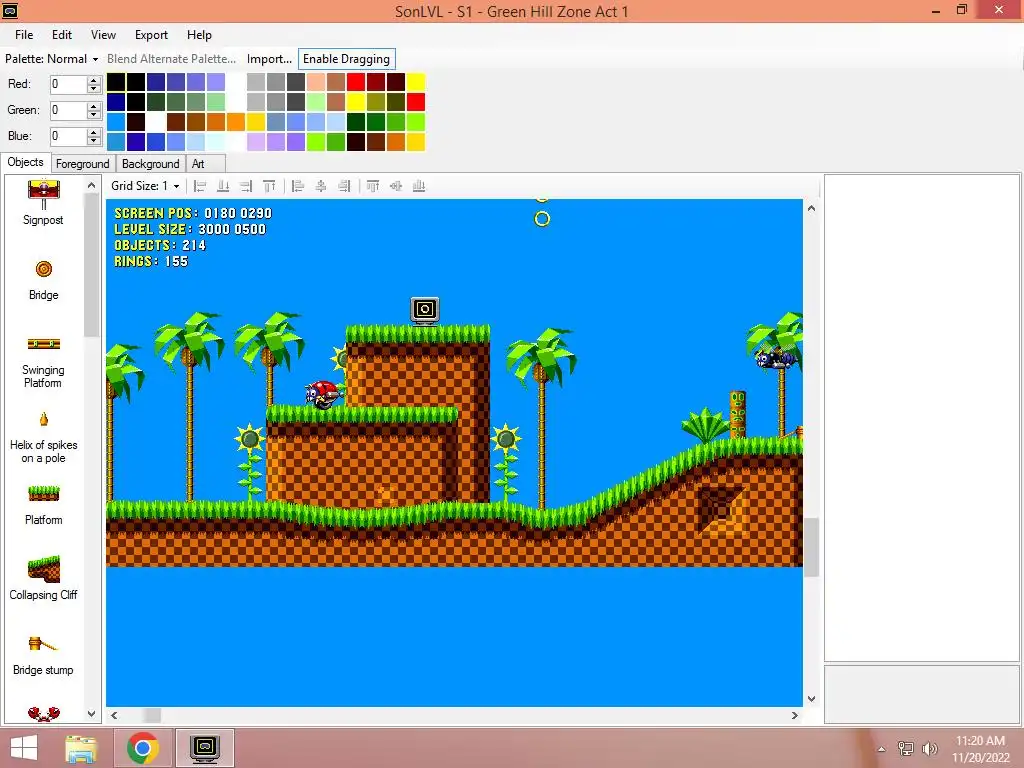Screen dimensions: 1024x768
Task: Align selected objects' bottom edges
Action: click(419, 186)
